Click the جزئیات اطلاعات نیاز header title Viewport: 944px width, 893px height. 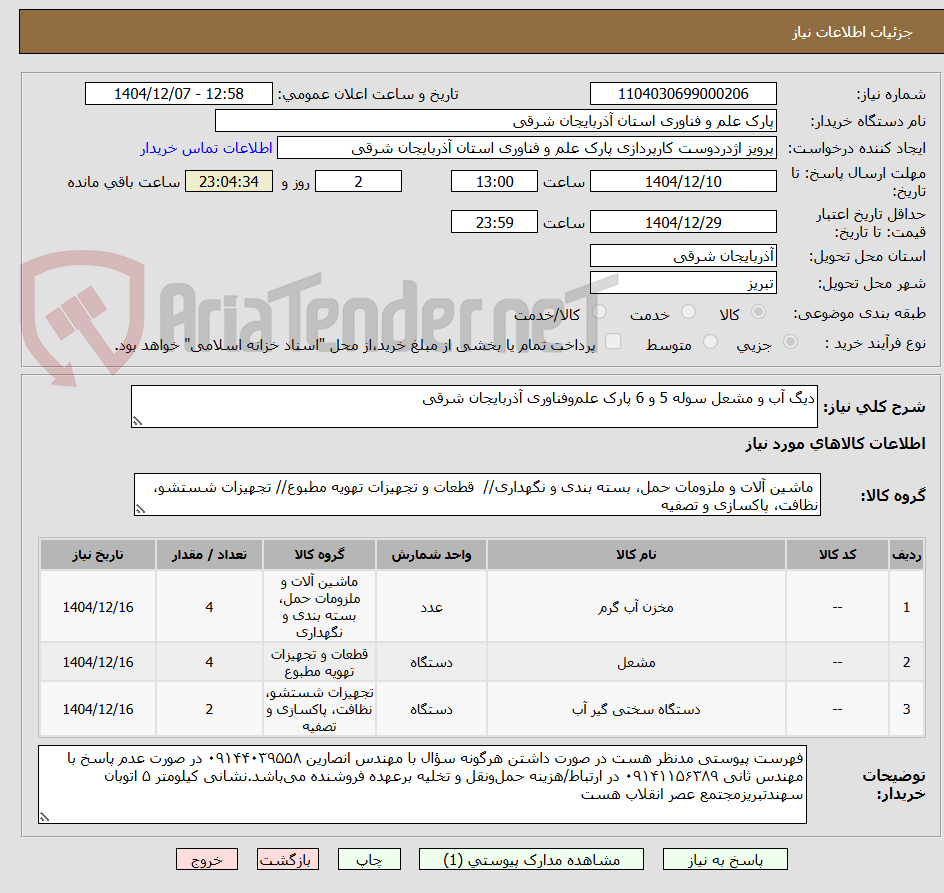[852, 32]
